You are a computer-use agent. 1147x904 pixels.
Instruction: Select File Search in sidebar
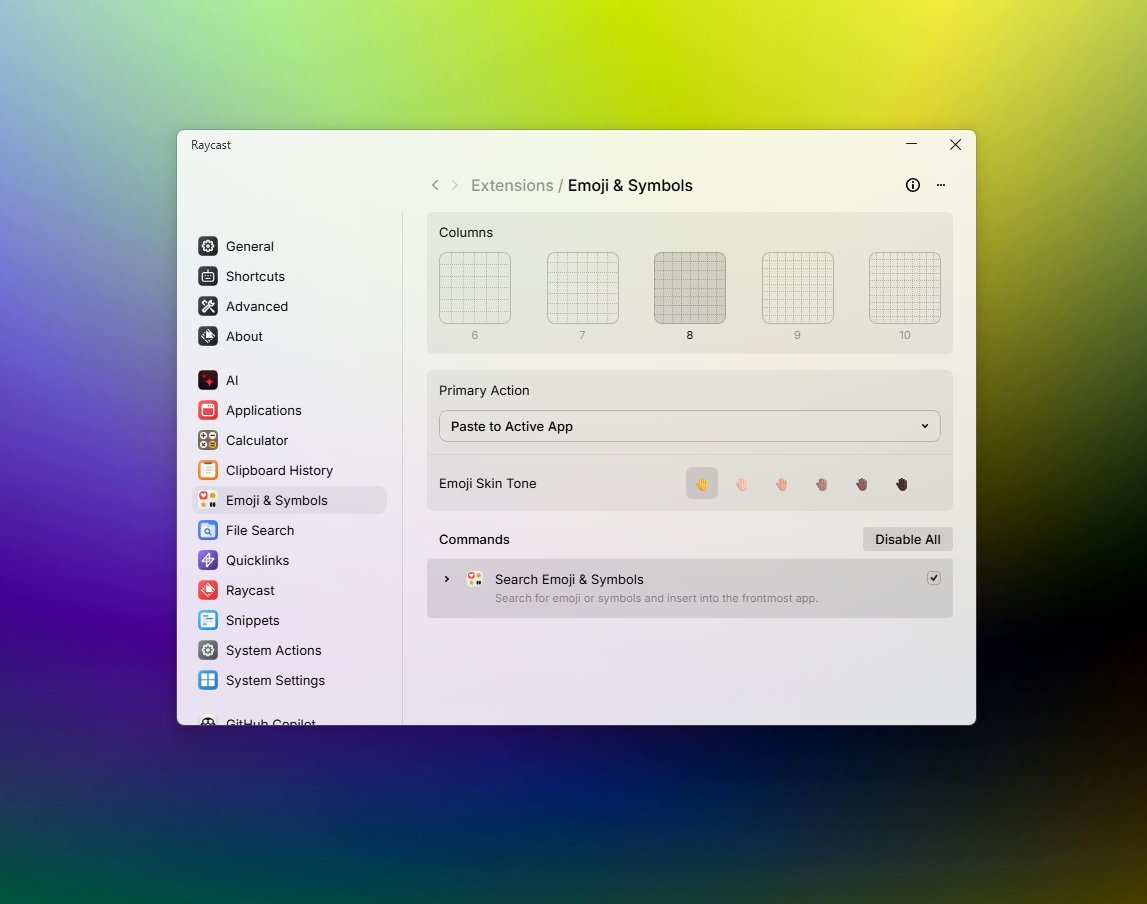(x=259, y=530)
